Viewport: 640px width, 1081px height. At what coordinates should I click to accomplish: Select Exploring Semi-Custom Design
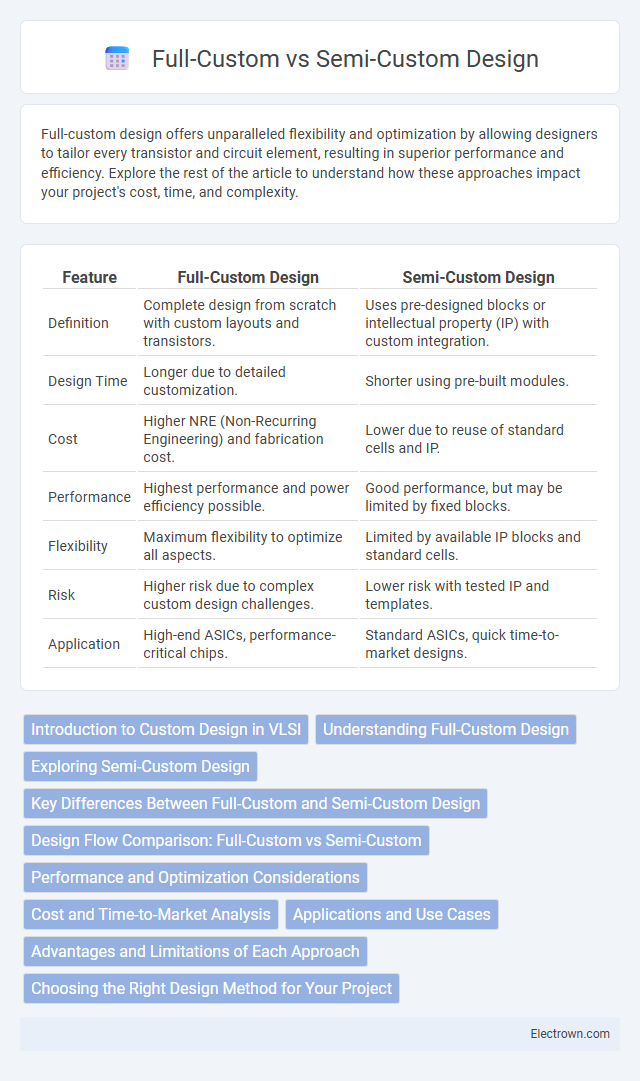click(140, 766)
